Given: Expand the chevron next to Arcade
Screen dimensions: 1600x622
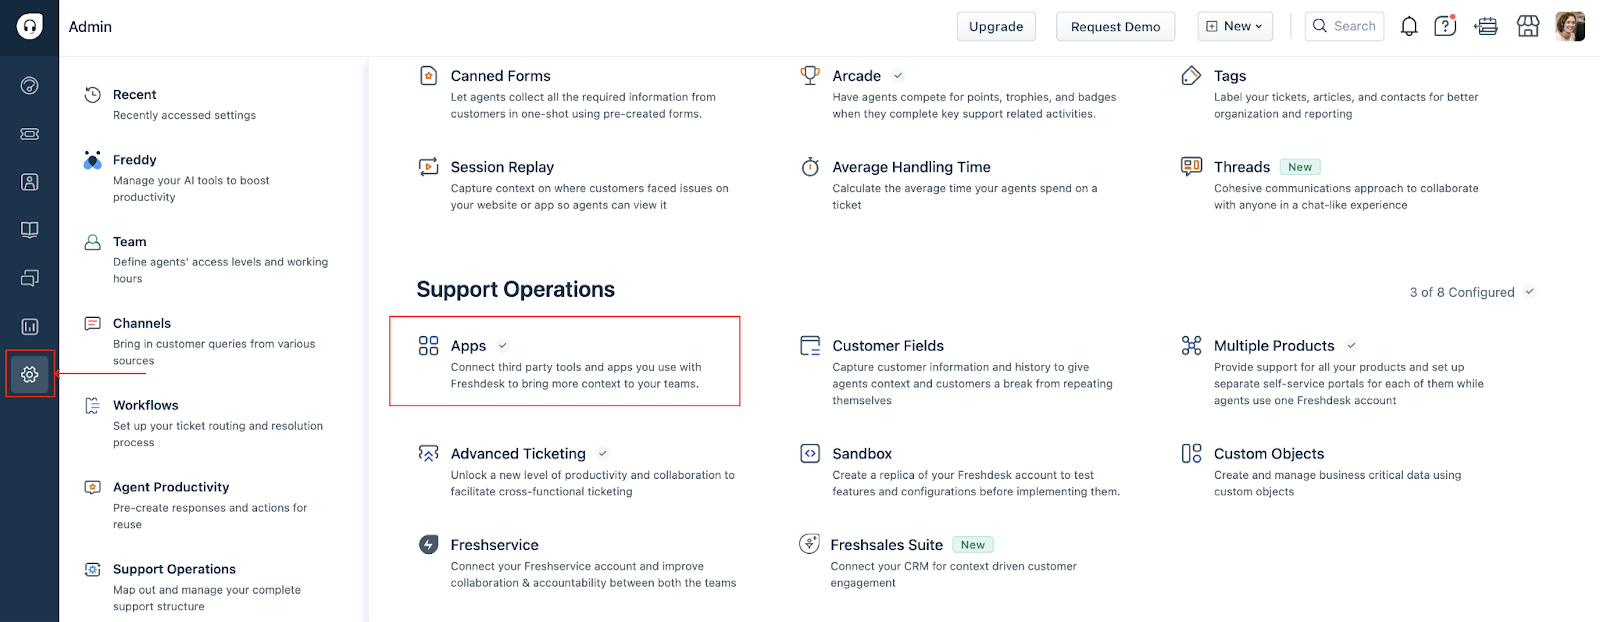Looking at the screenshot, I should (x=898, y=76).
